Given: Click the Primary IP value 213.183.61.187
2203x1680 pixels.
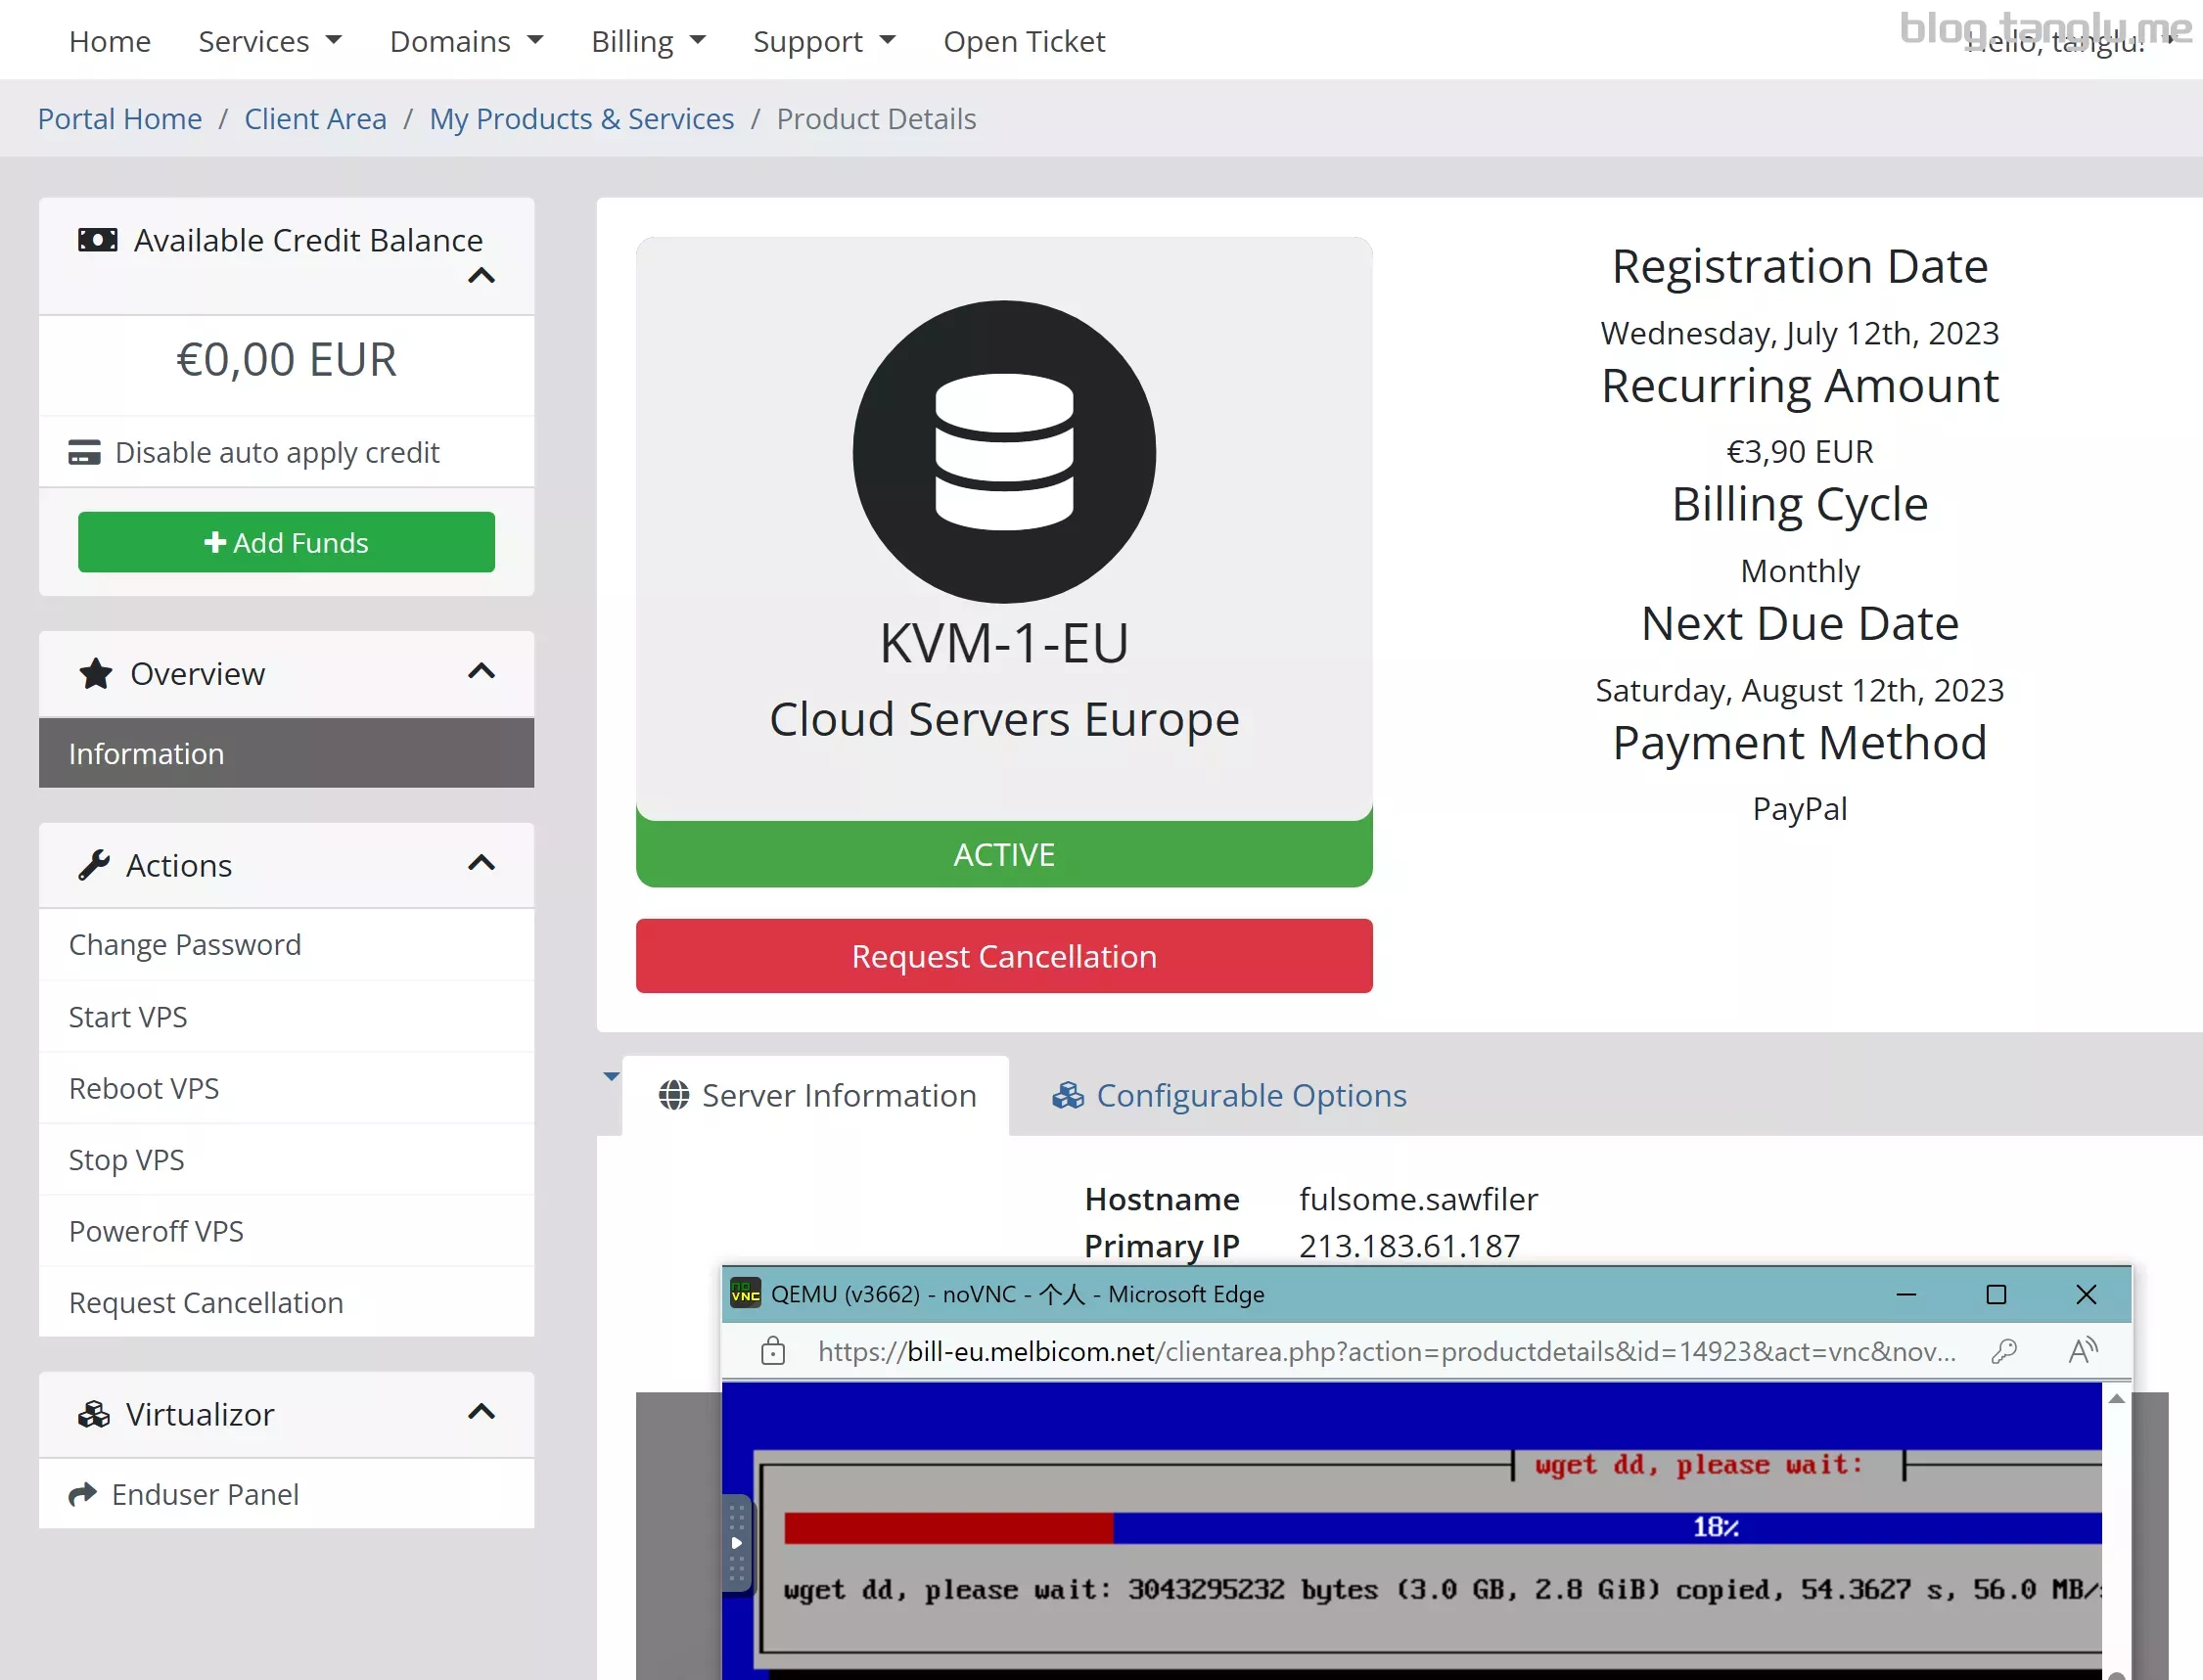Looking at the screenshot, I should (1409, 1246).
